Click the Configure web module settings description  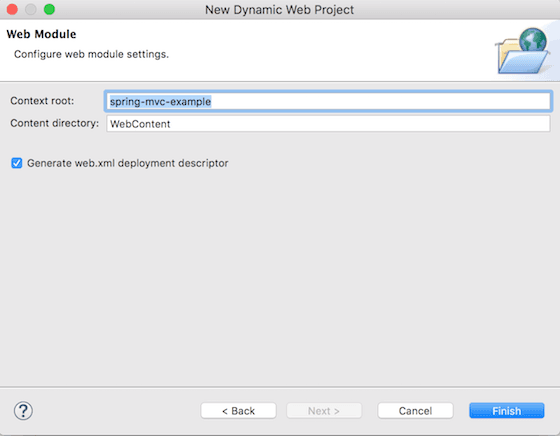click(91, 54)
